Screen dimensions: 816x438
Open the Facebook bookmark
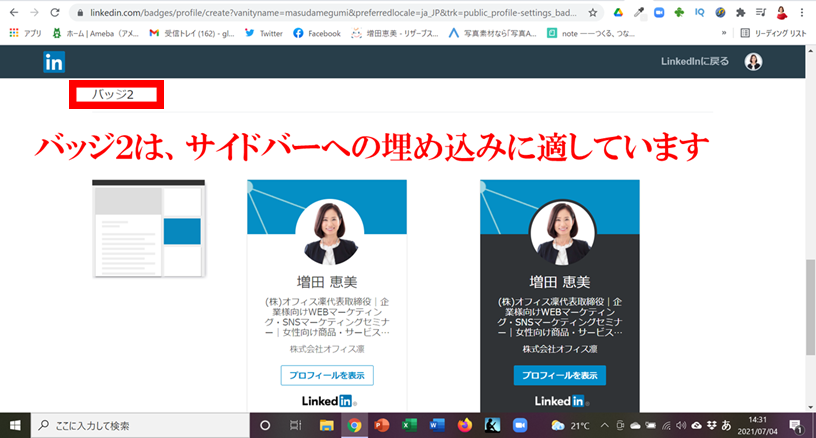coord(316,33)
